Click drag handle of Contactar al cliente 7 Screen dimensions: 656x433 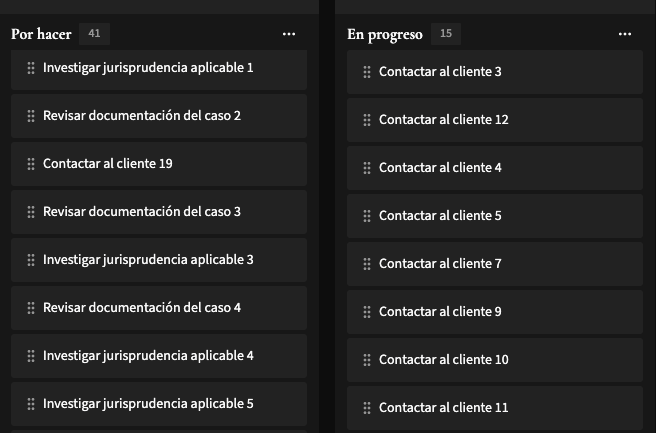click(x=367, y=264)
